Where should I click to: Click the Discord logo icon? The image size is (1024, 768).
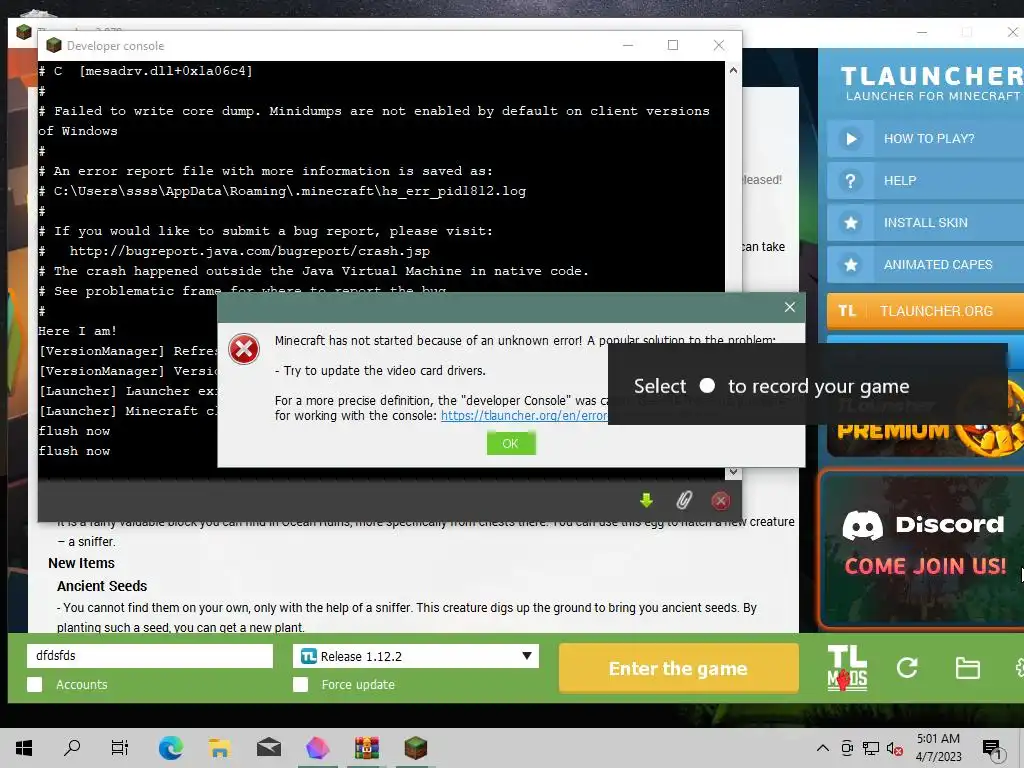[x=863, y=525]
